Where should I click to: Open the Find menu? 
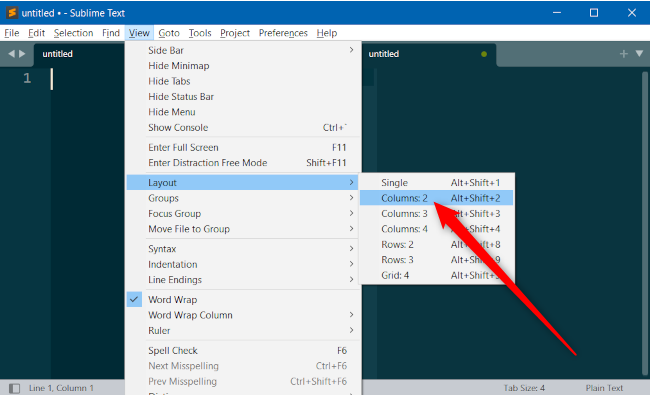pos(111,33)
